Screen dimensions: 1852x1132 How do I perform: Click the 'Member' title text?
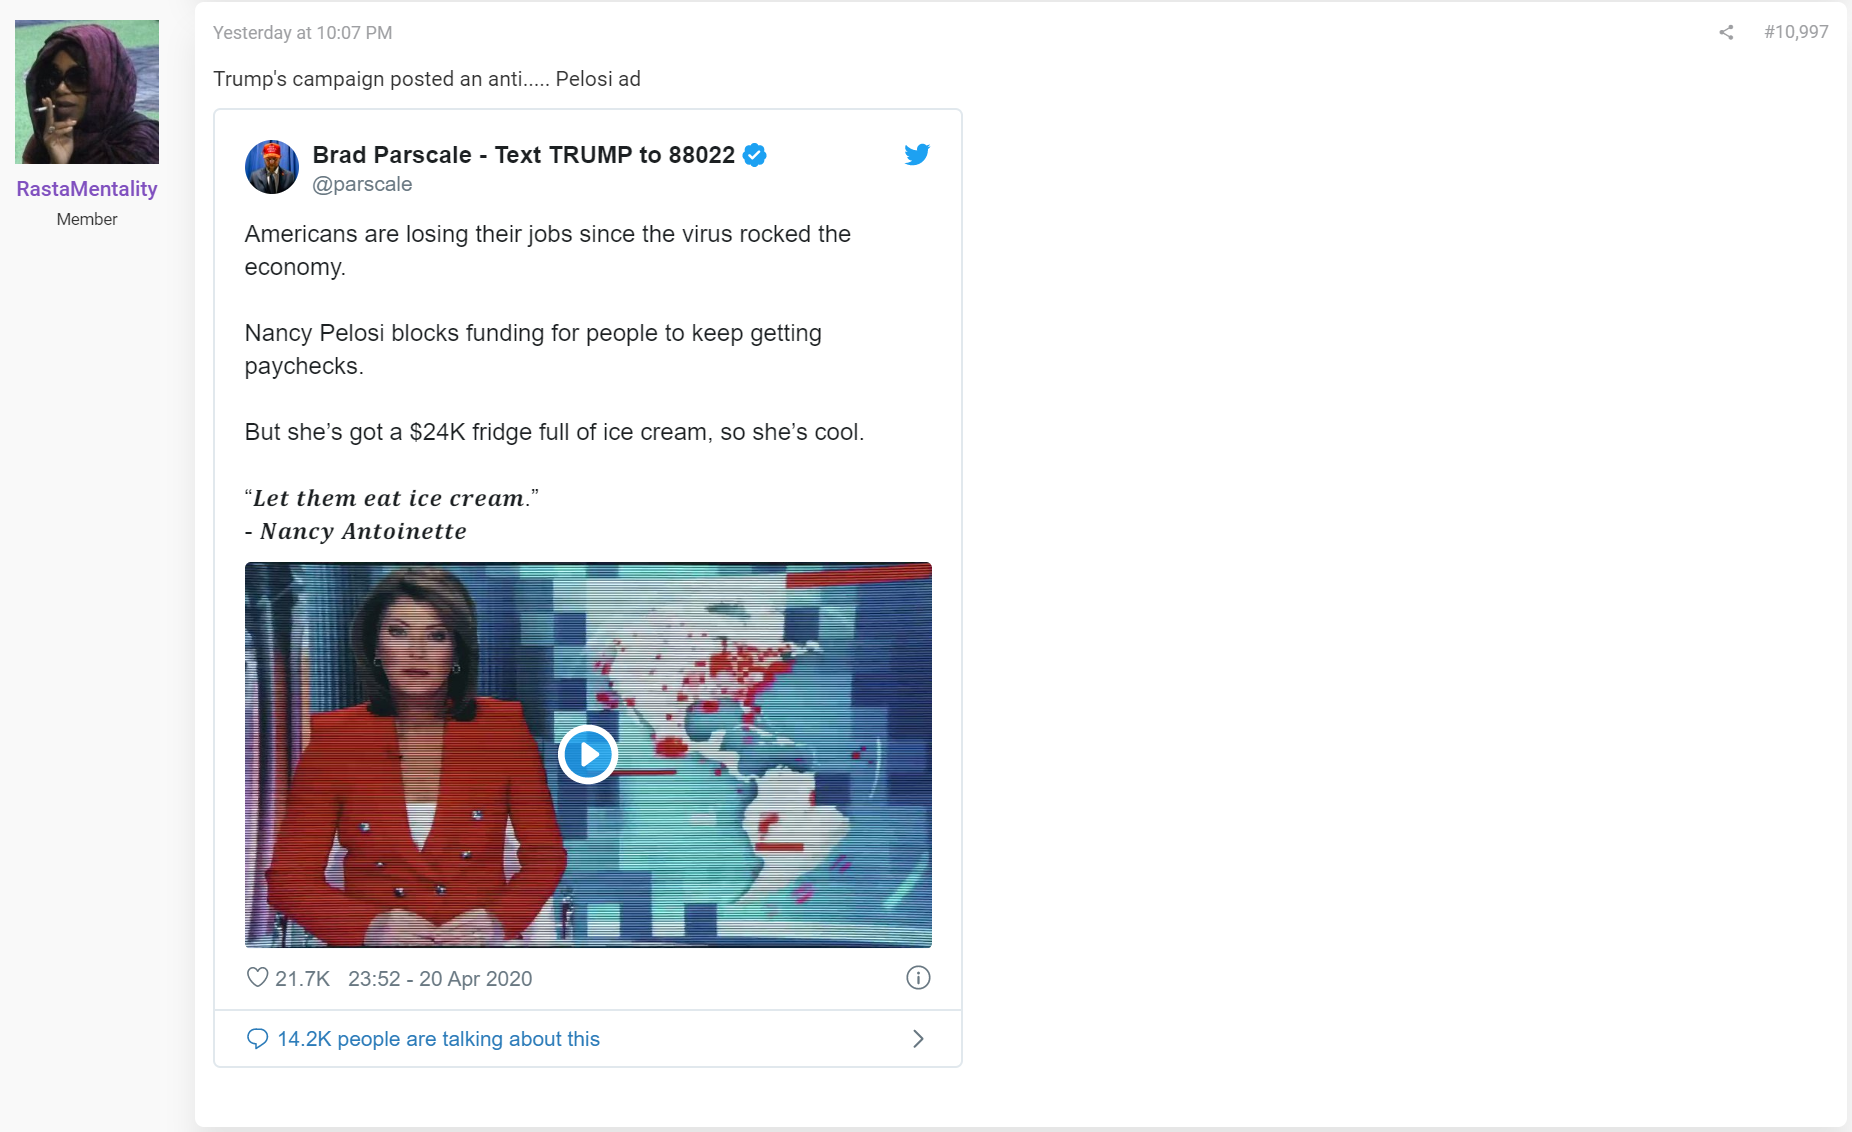tap(87, 219)
